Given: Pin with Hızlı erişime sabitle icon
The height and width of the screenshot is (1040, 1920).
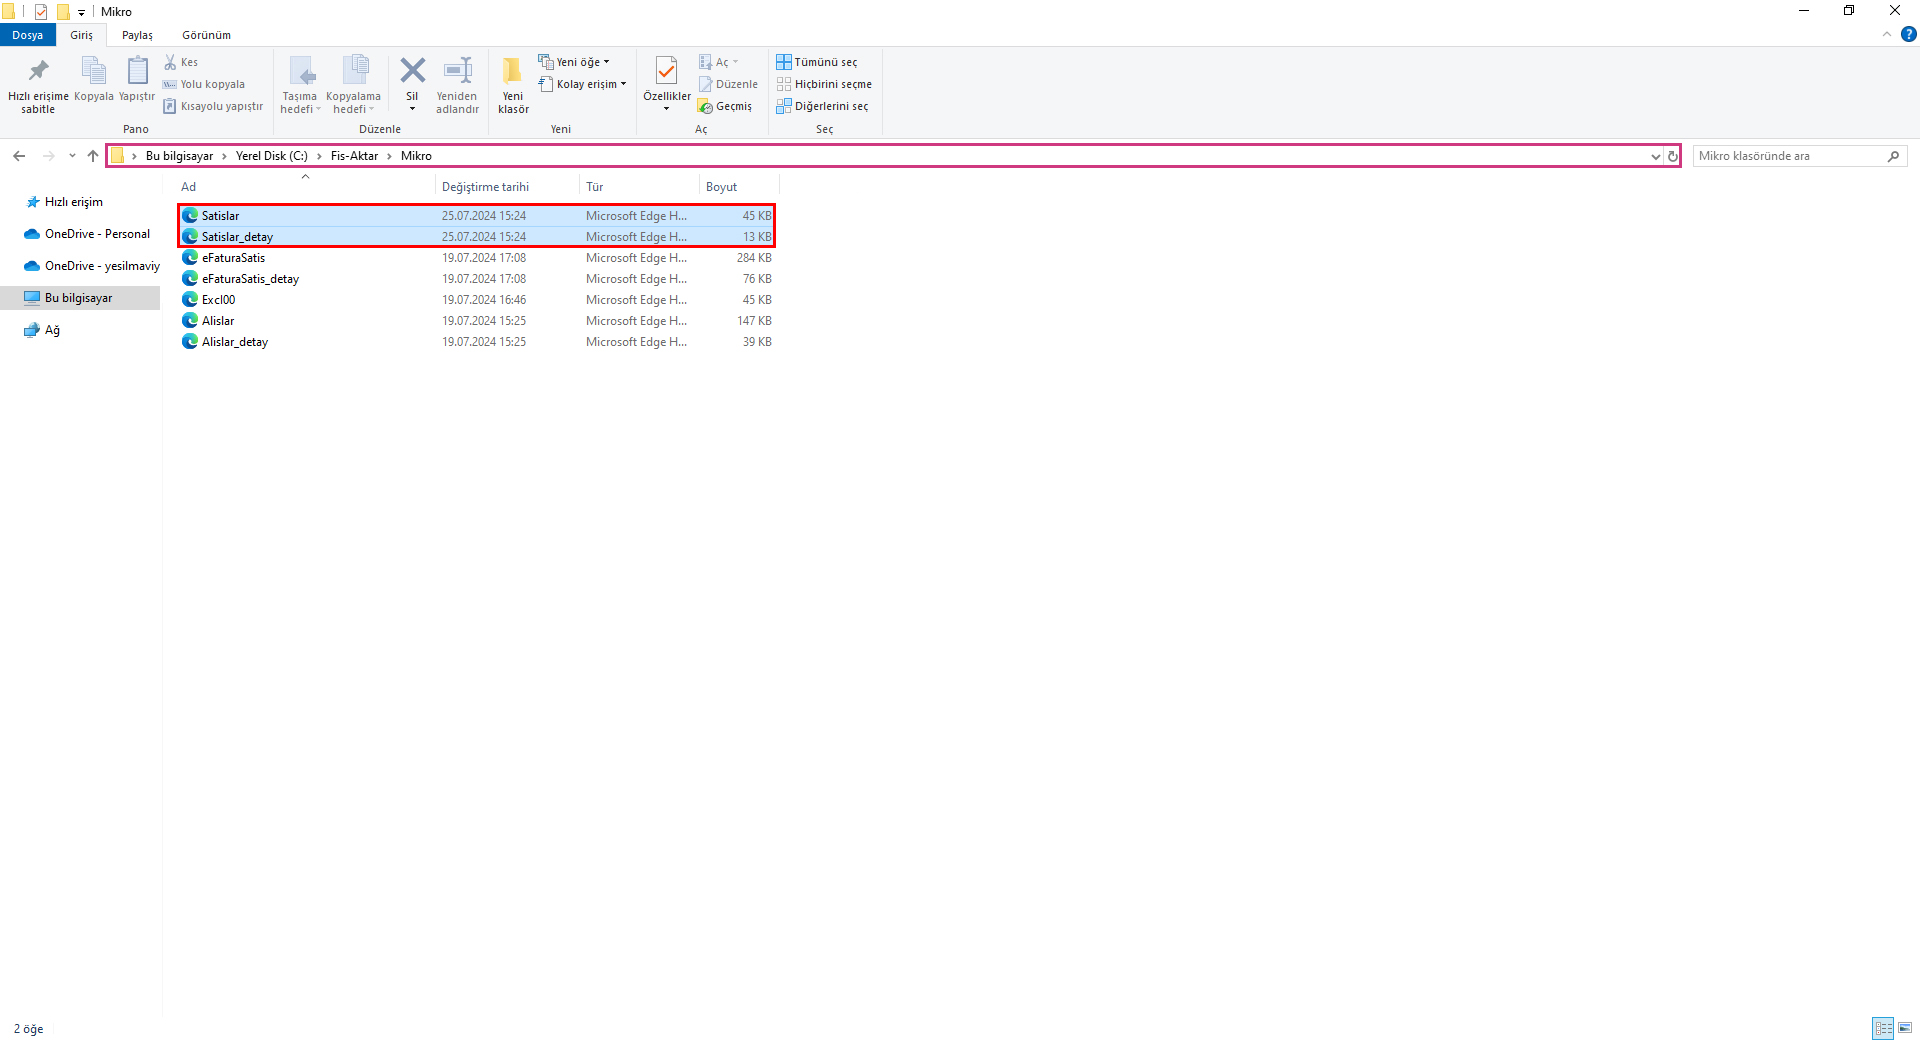Looking at the screenshot, I should [38, 72].
